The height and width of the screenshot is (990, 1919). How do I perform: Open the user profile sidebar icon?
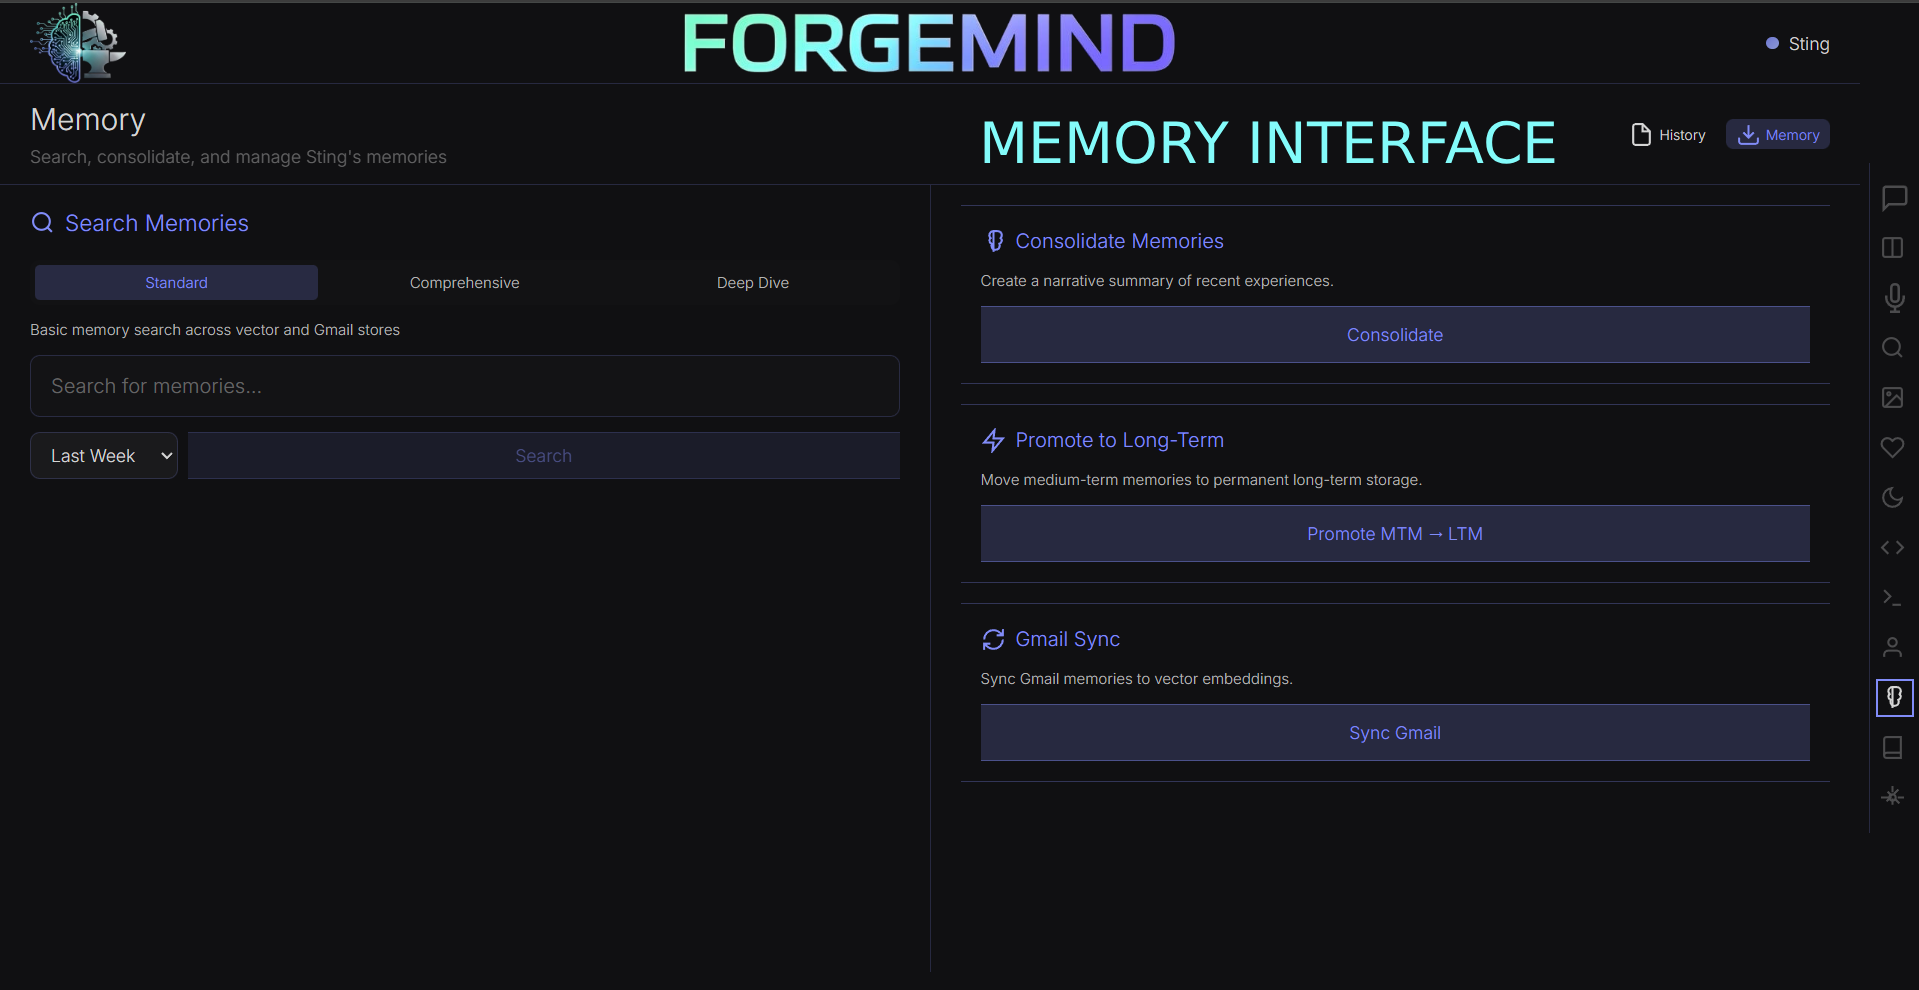[x=1893, y=648]
